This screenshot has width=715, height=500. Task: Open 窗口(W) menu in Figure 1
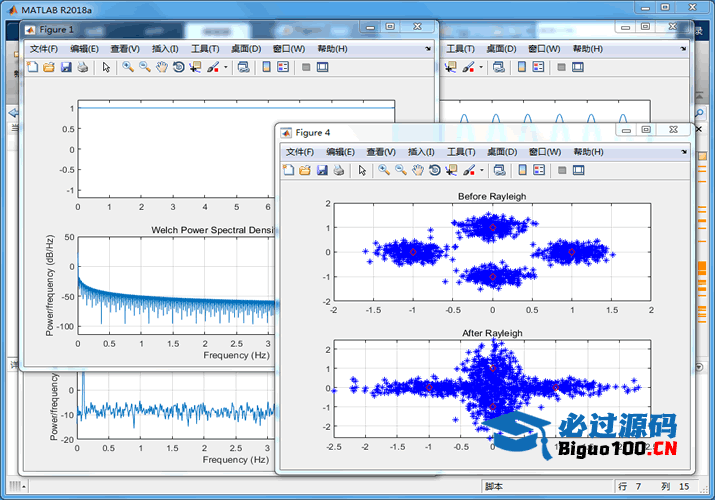[x=289, y=49]
